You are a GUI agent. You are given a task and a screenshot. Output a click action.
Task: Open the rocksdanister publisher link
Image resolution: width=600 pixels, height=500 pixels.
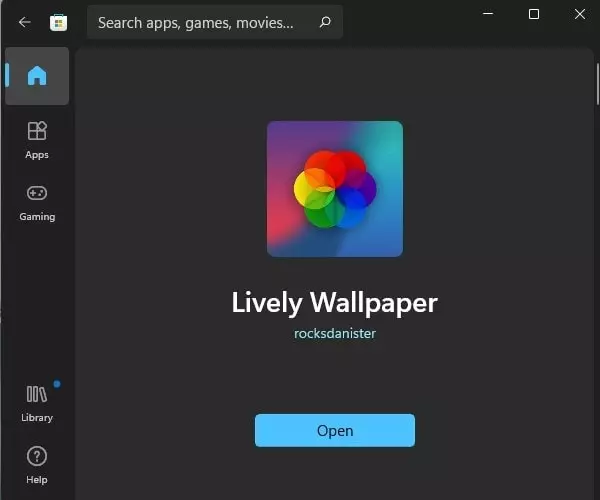point(335,333)
